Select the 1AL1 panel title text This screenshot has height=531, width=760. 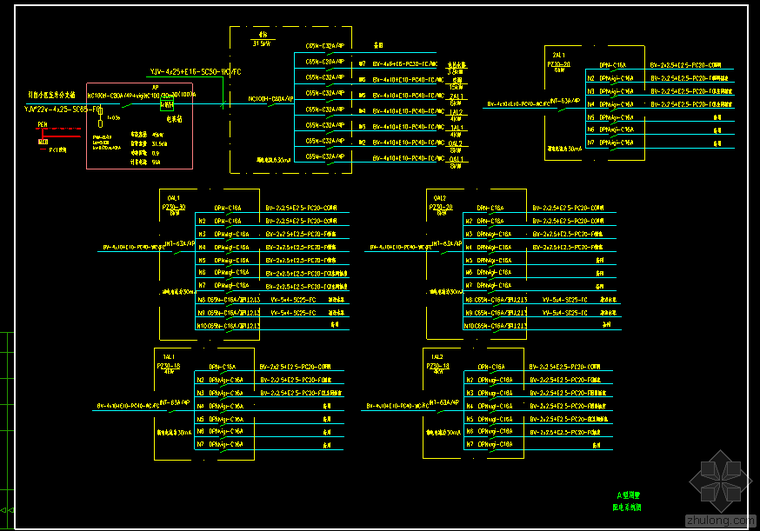[x=169, y=357]
